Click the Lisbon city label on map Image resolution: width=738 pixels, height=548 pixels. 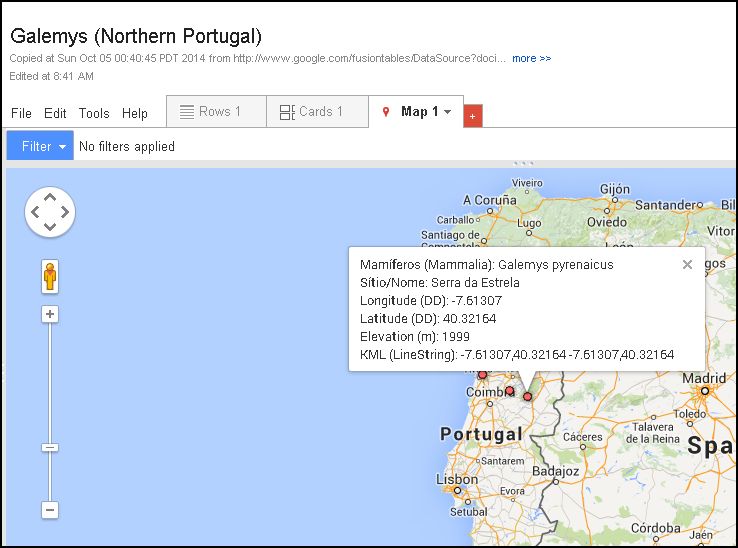(x=457, y=479)
